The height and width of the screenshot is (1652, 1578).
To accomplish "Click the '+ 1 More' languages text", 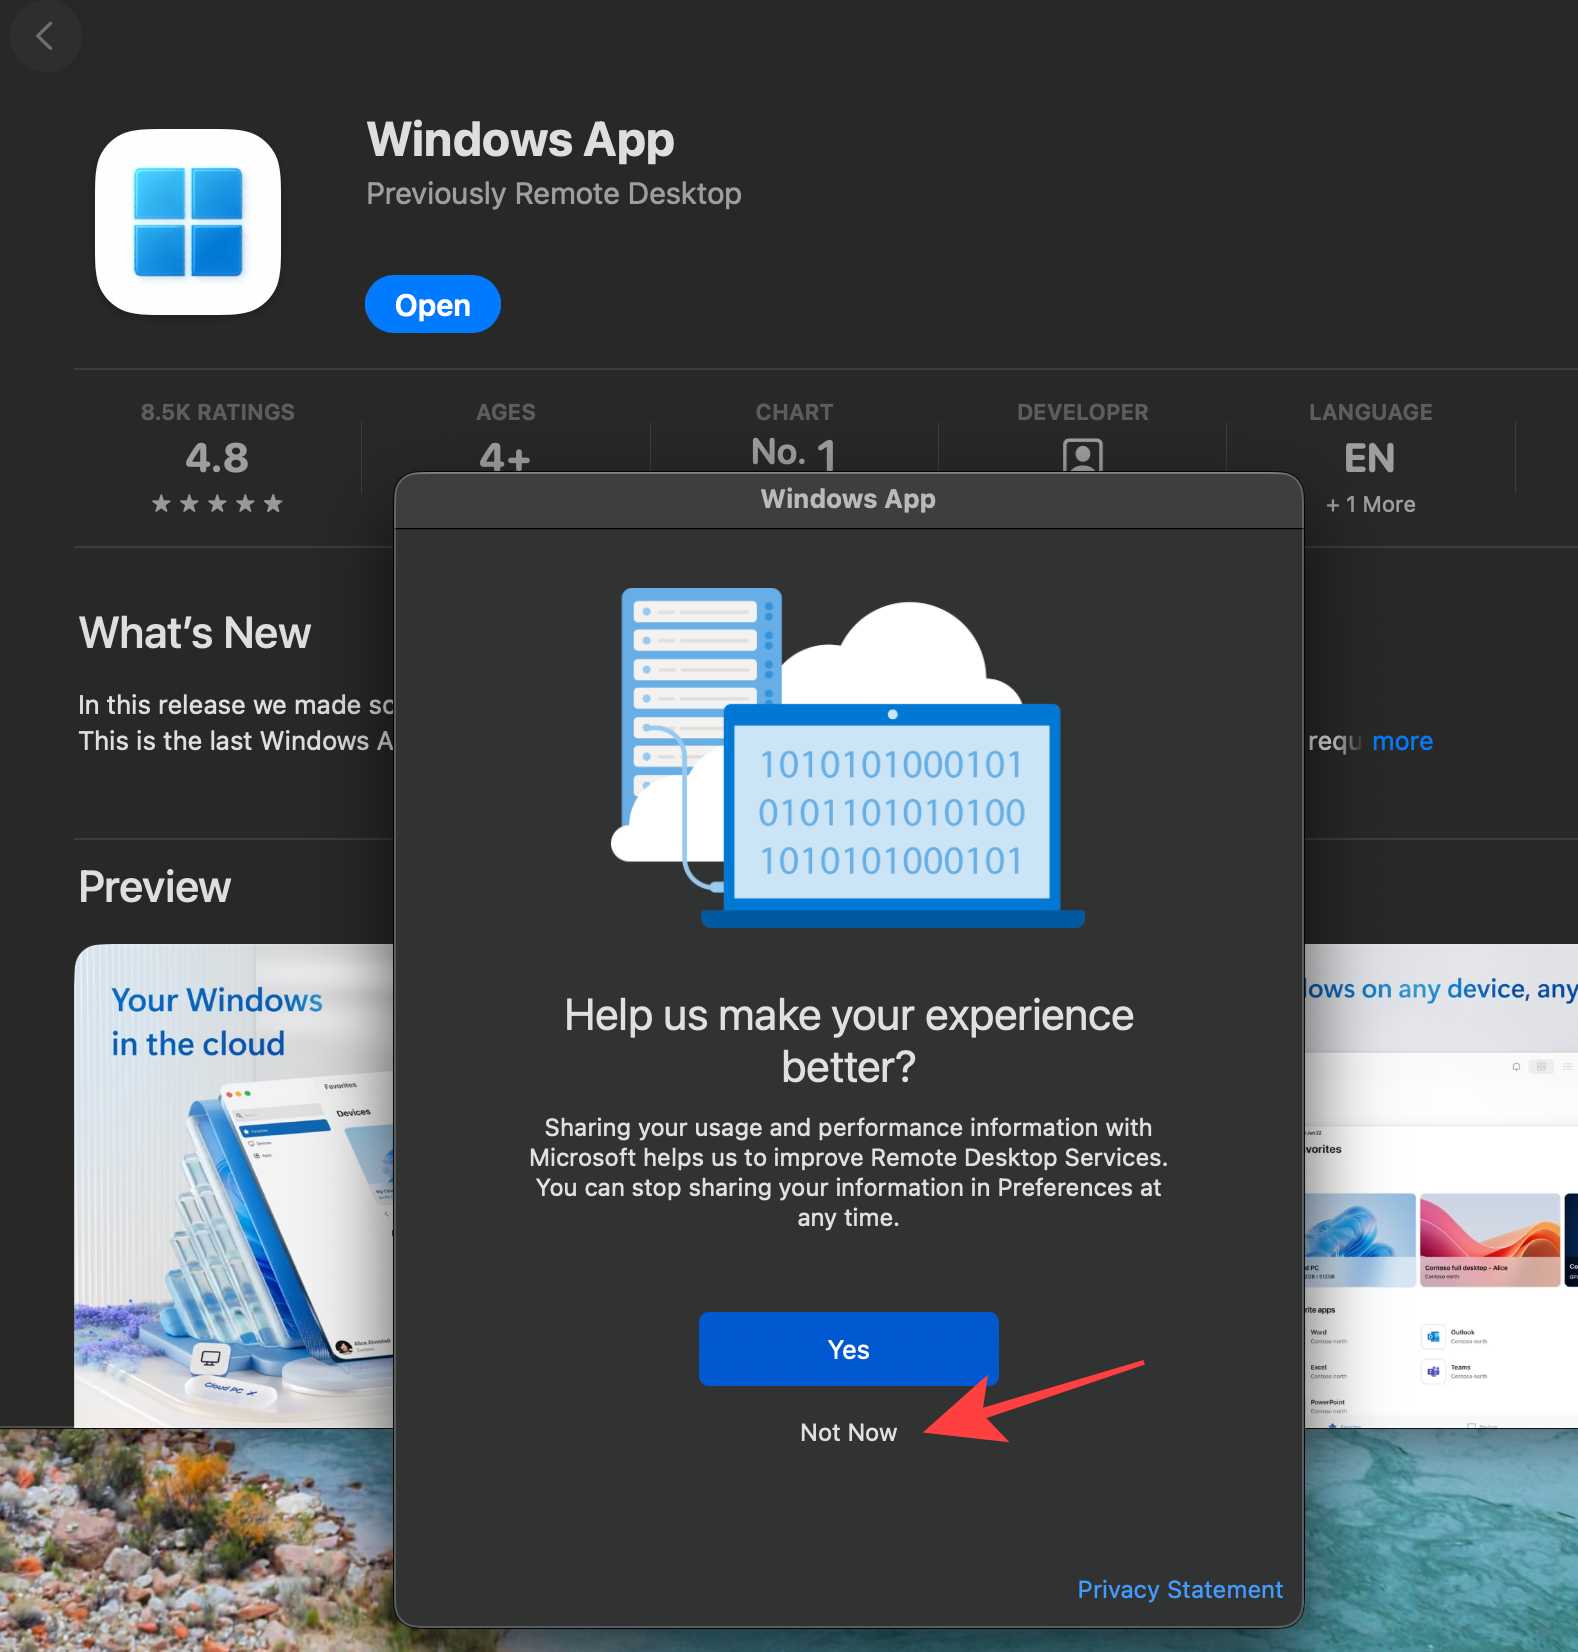I will [x=1370, y=505].
